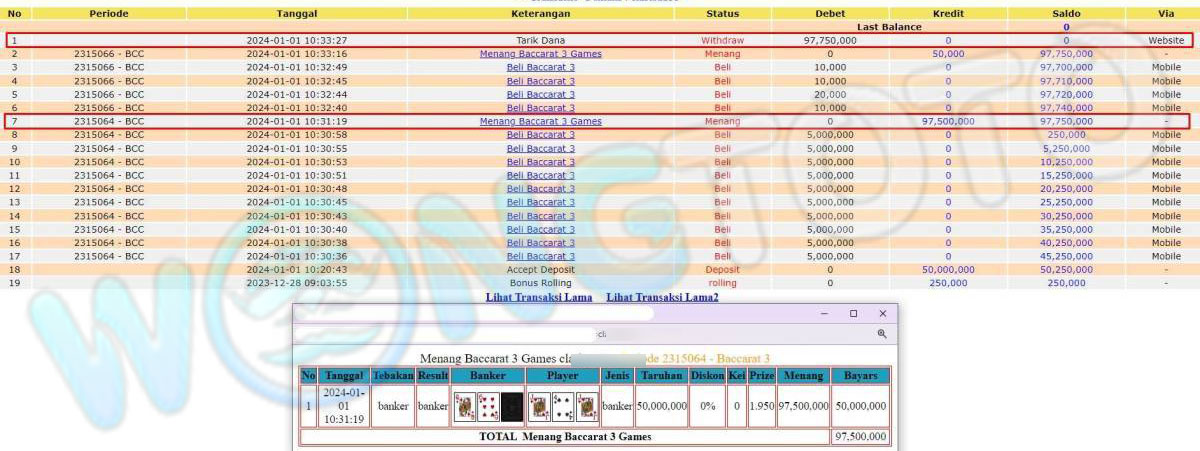Open Menang Baccarat 3 Games in row 7
The width and height of the screenshot is (1200, 451).
(x=540, y=121)
